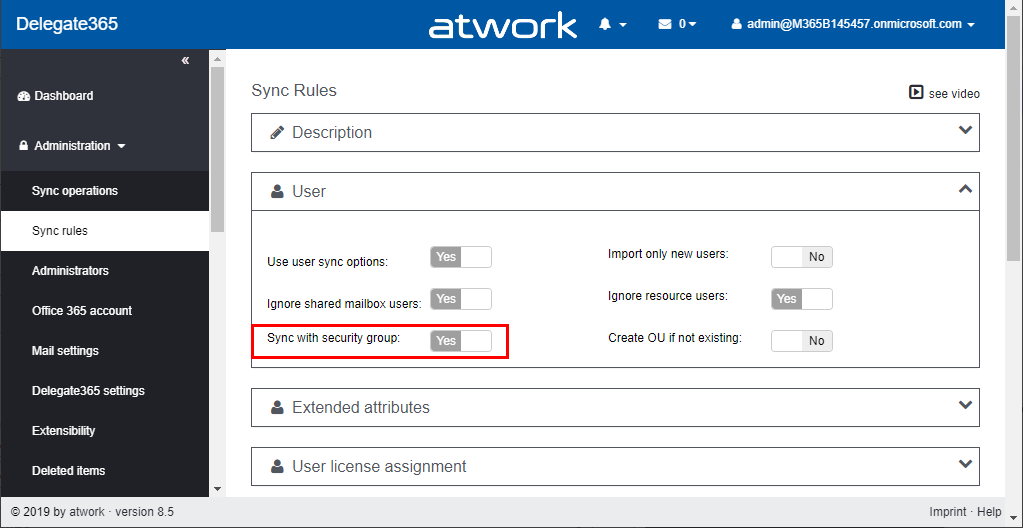Open Administrators menu item
1023x528 pixels.
click(x=105, y=271)
